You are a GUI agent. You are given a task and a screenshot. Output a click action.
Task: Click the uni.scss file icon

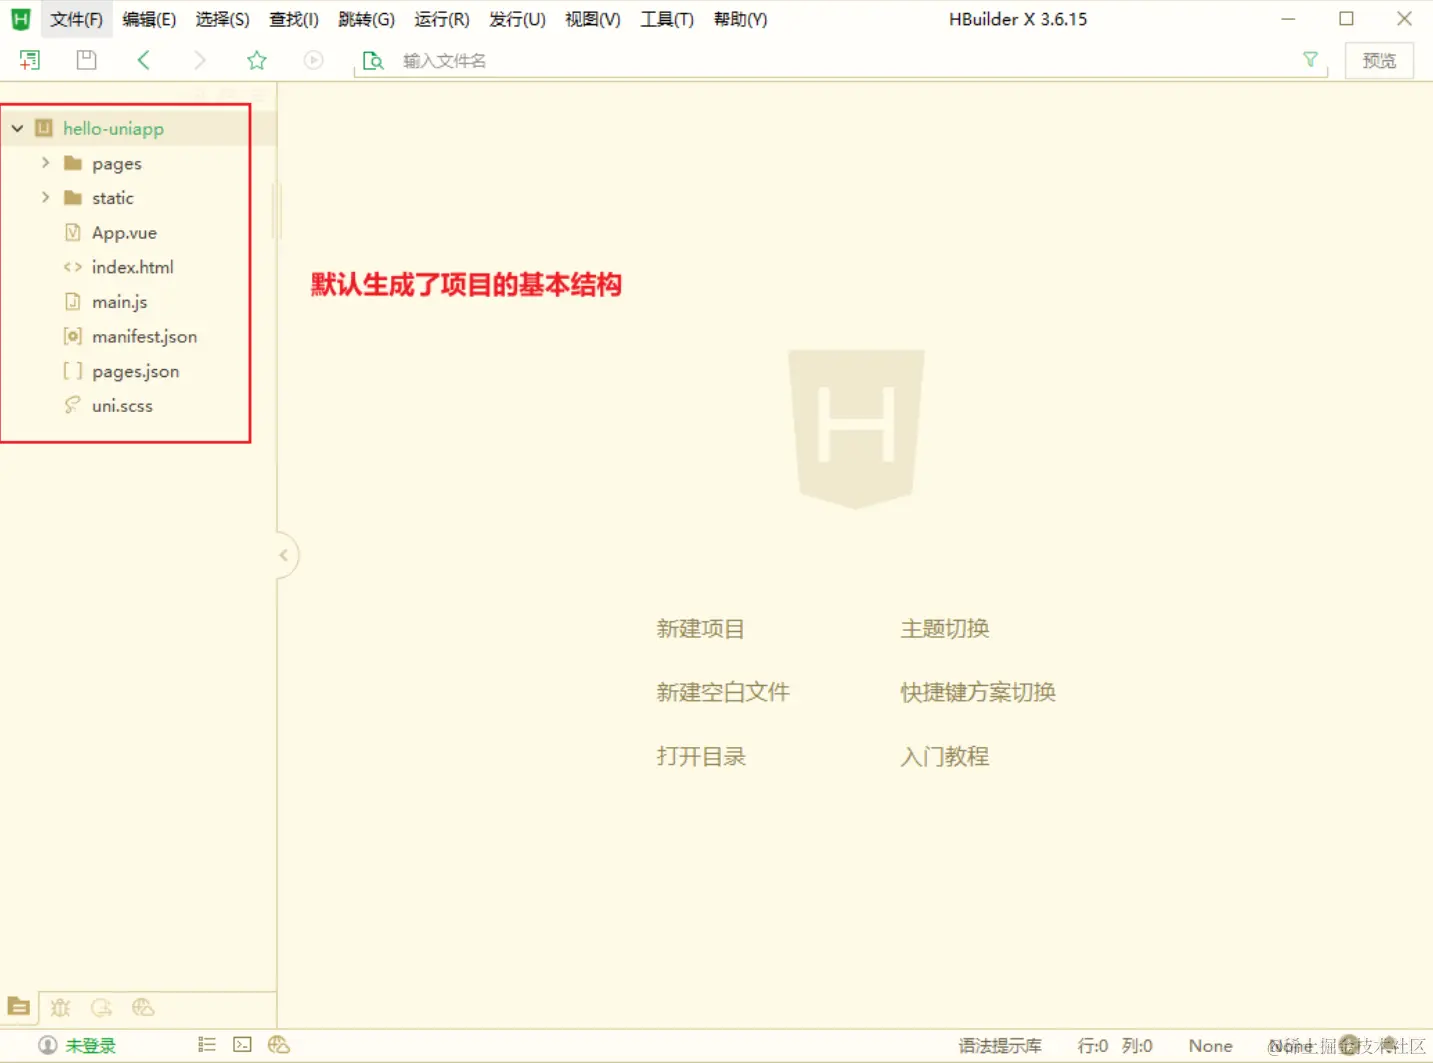click(x=72, y=405)
